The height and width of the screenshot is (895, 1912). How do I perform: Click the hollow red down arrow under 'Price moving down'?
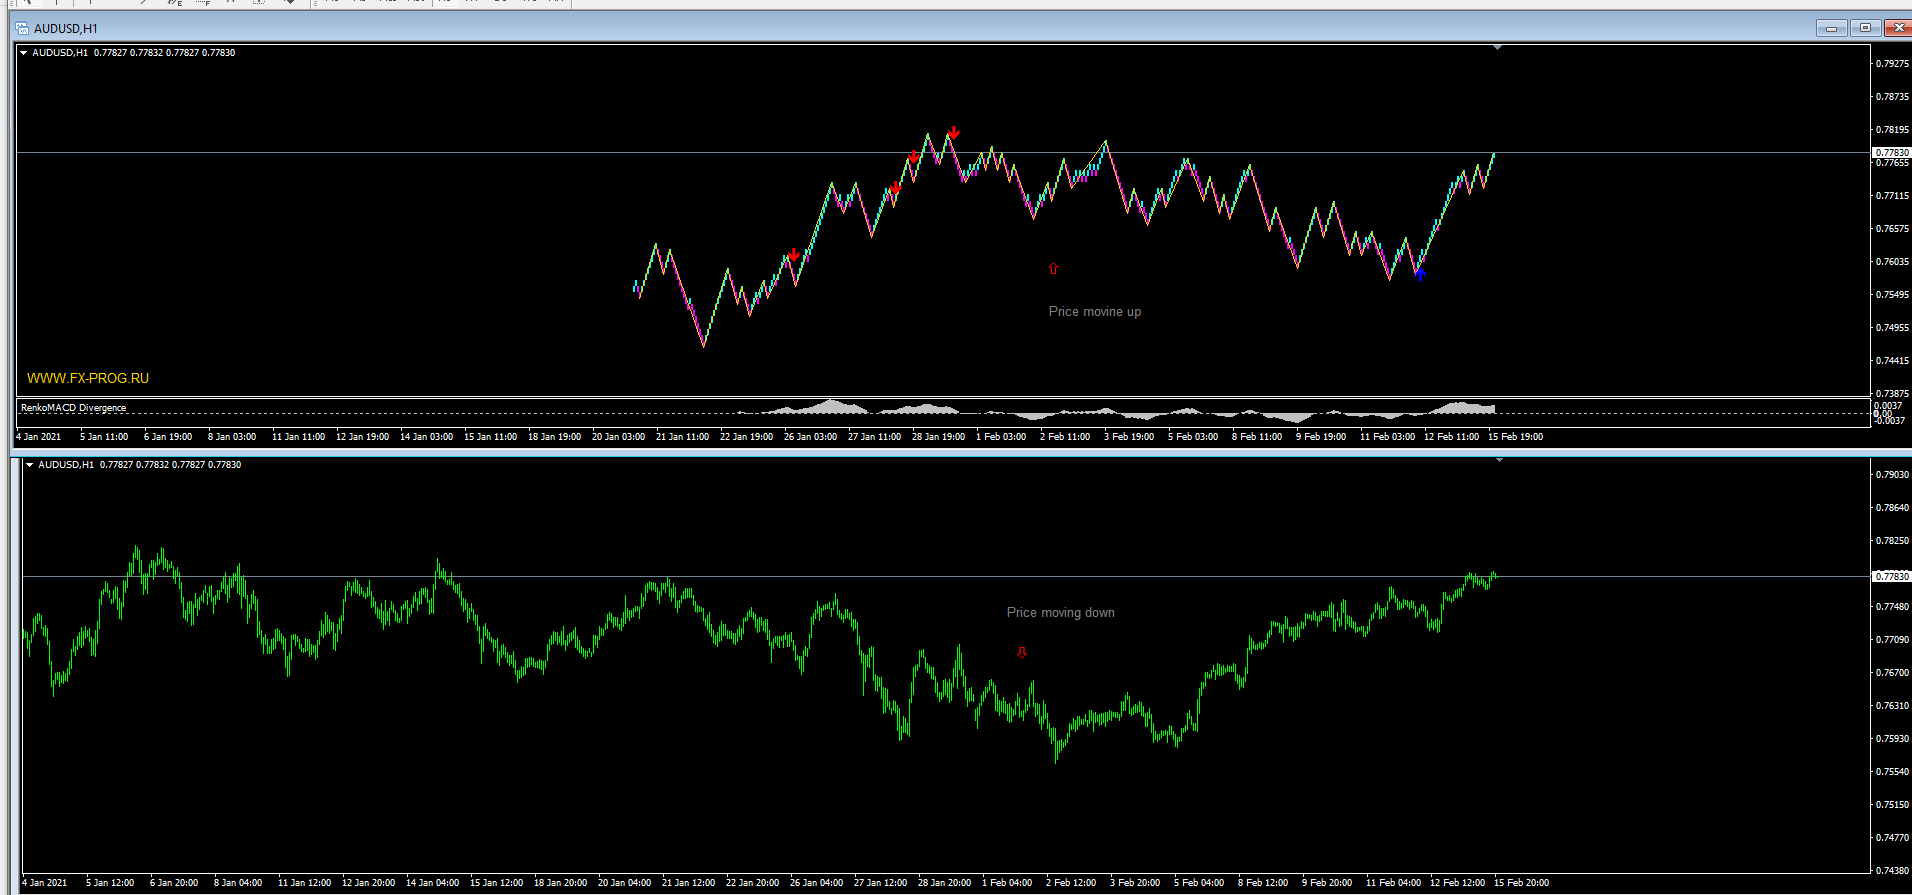1022,652
